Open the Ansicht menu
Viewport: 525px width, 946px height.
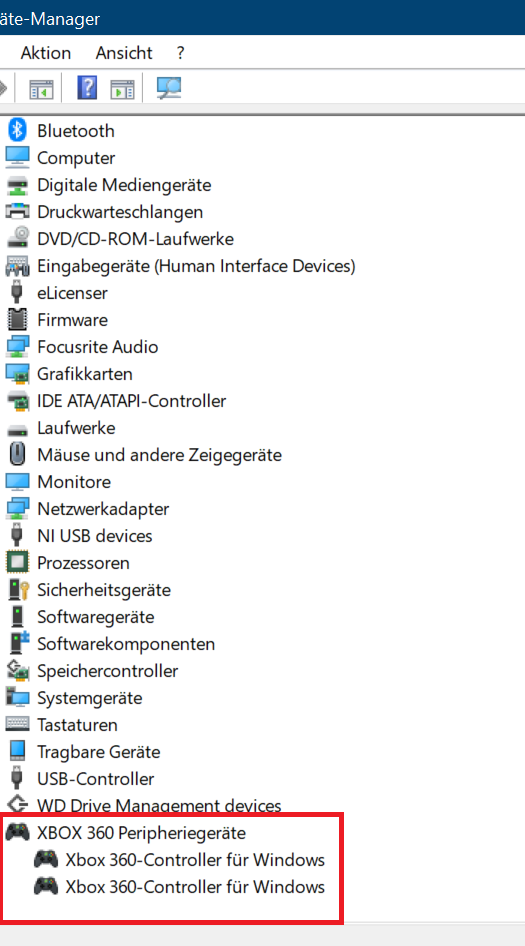coord(124,53)
